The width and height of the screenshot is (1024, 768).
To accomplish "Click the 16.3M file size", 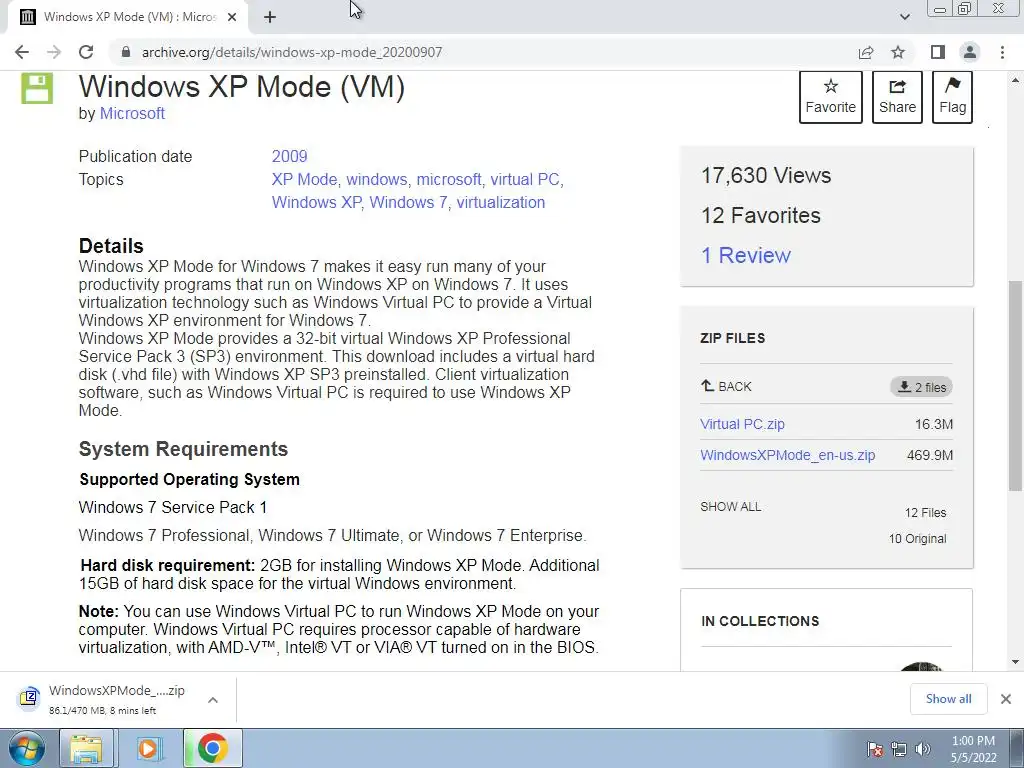I will pos(934,424).
